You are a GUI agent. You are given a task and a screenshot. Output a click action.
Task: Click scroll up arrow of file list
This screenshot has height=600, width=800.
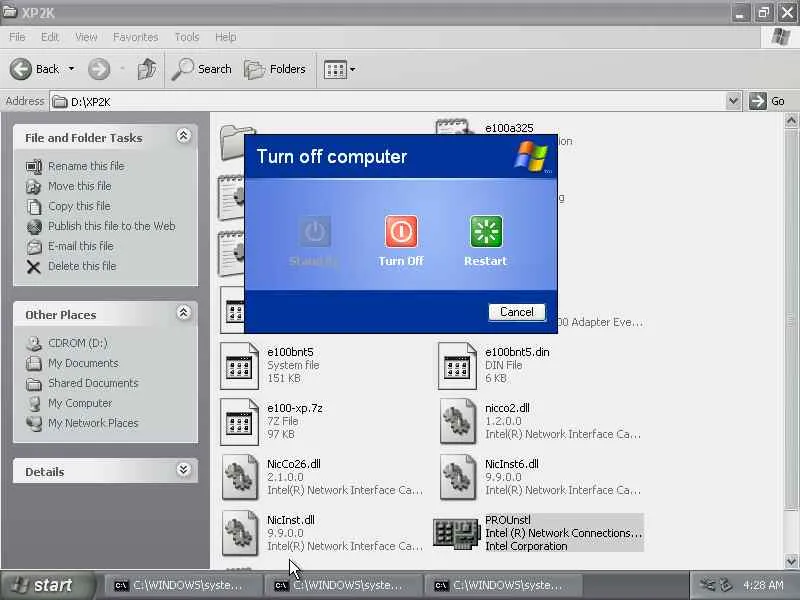pos(791,121)
